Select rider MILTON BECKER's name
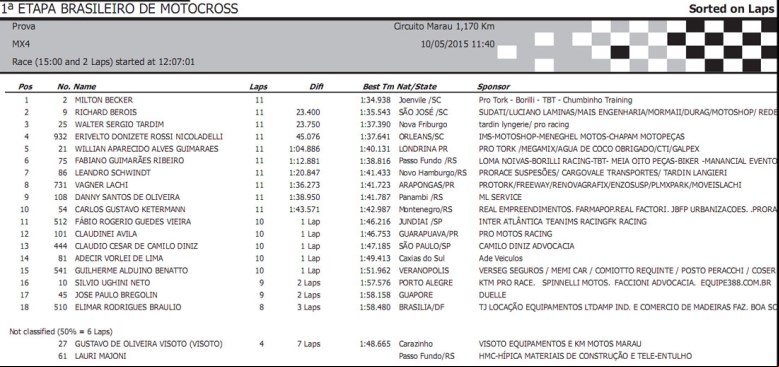The height and width of the screenshot is (367, 779). tap(104, 100)
